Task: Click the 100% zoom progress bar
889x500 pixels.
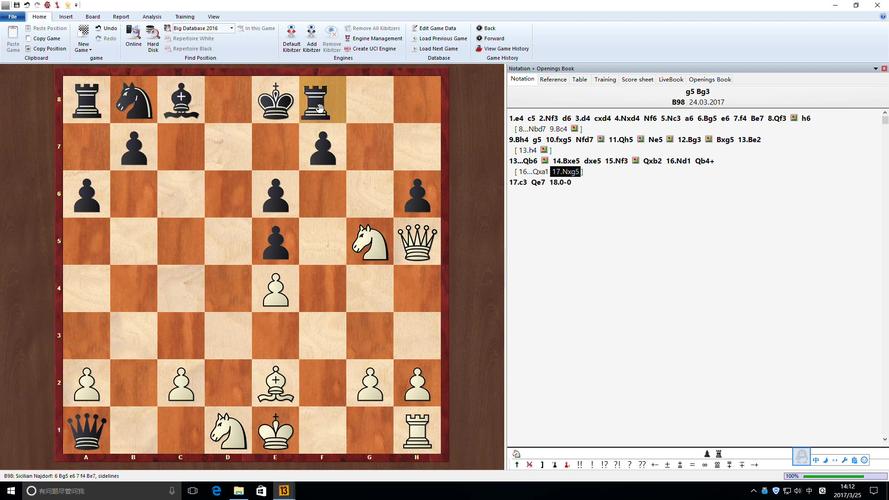Action: tap(835, 476)
